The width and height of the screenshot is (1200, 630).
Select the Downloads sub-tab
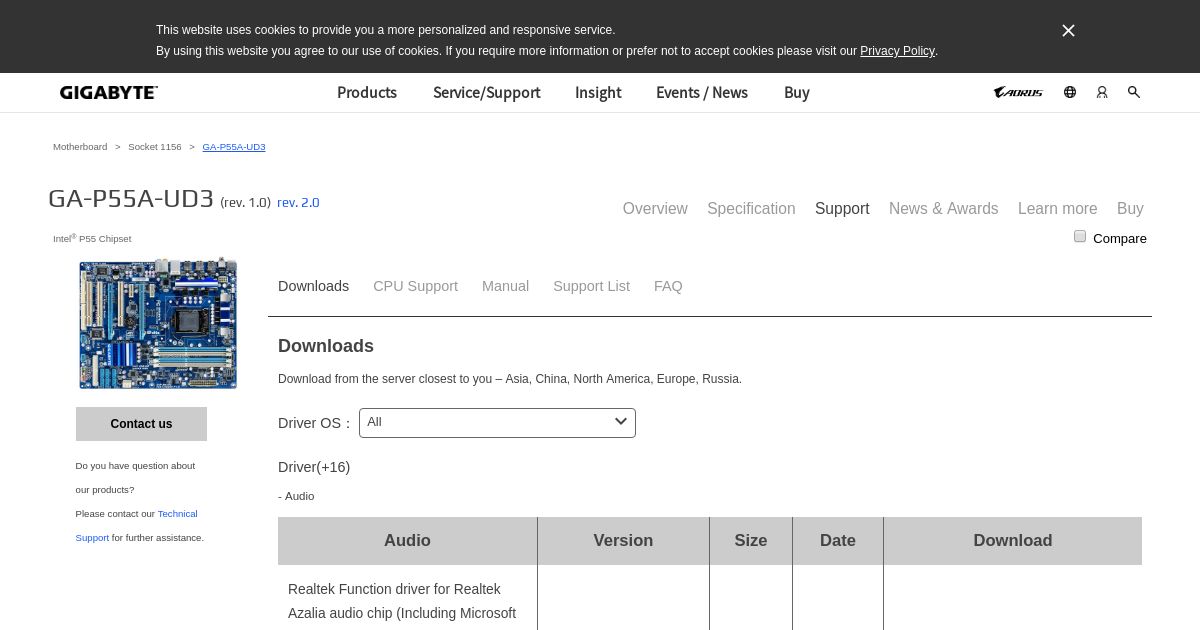[x=313, y=286]
